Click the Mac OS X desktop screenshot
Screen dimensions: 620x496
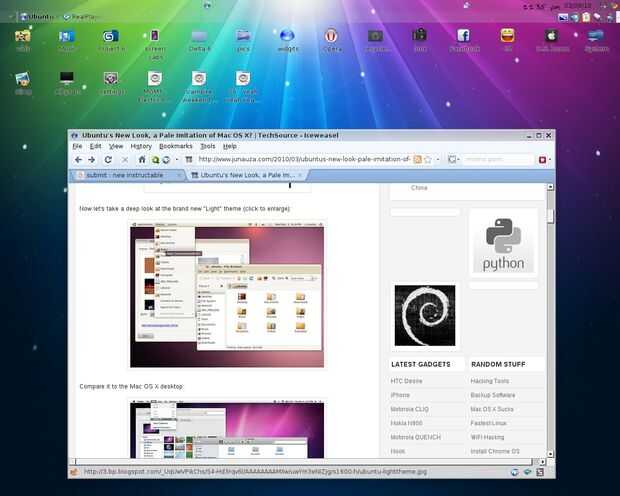click(227, 430)
